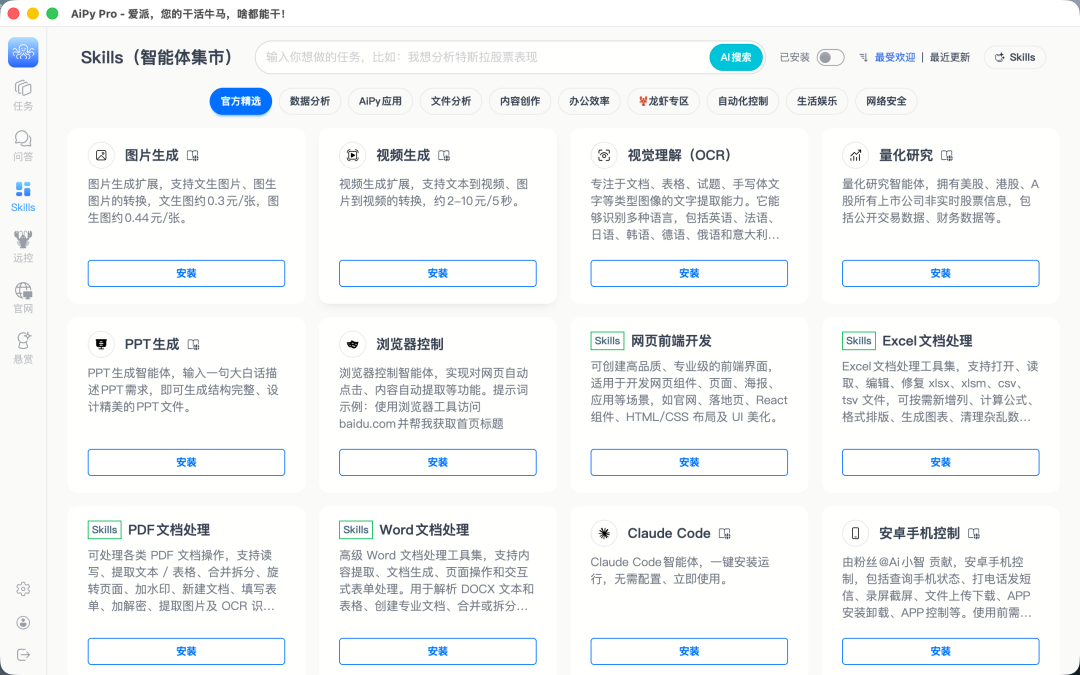Click the 浏览器控制 mask icon
The height and width of the screenshot is (675, 1080).
point(353,344)
